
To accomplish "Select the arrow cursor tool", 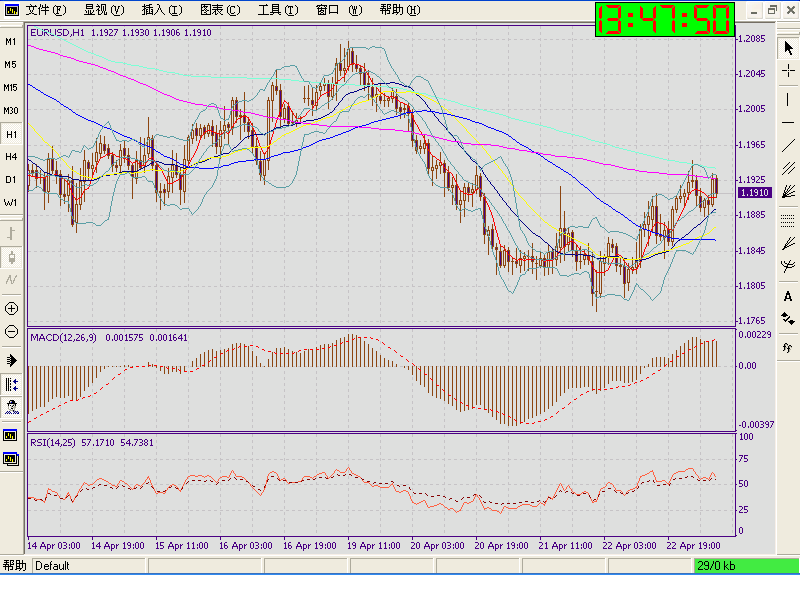I will [x=788, y=48].
